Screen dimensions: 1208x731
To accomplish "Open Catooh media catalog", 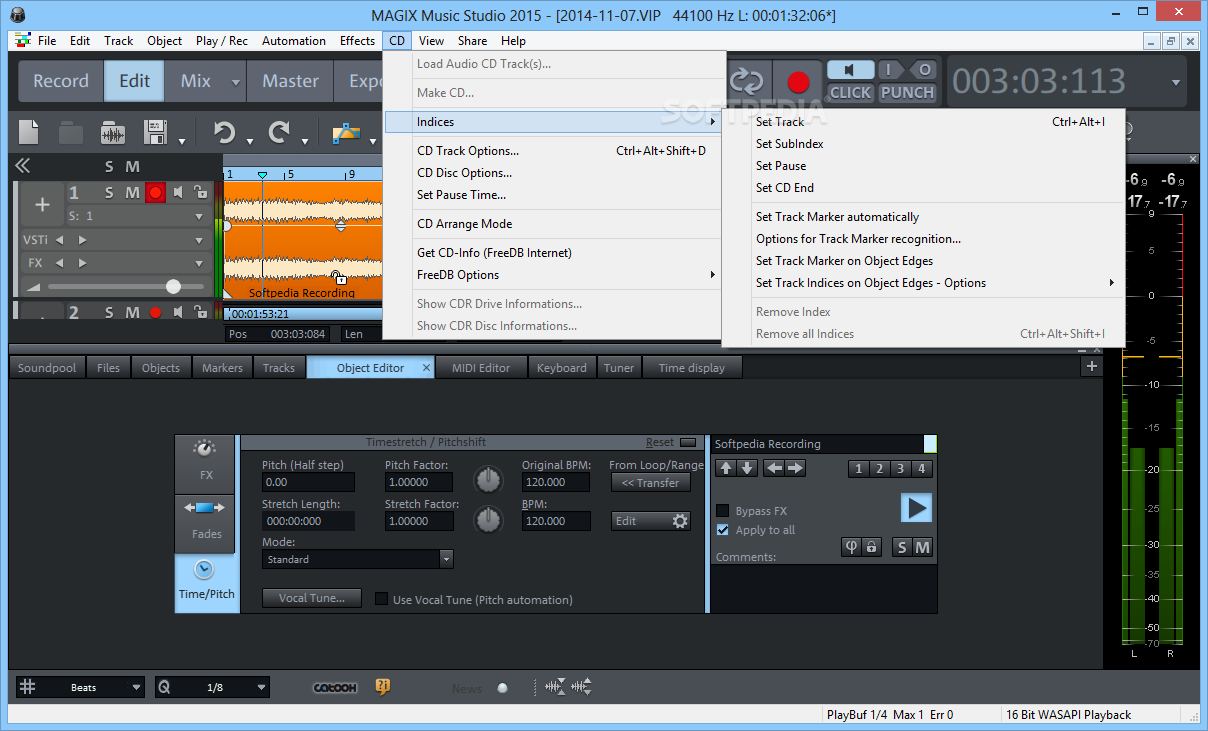I will click(x=335, y=688).
